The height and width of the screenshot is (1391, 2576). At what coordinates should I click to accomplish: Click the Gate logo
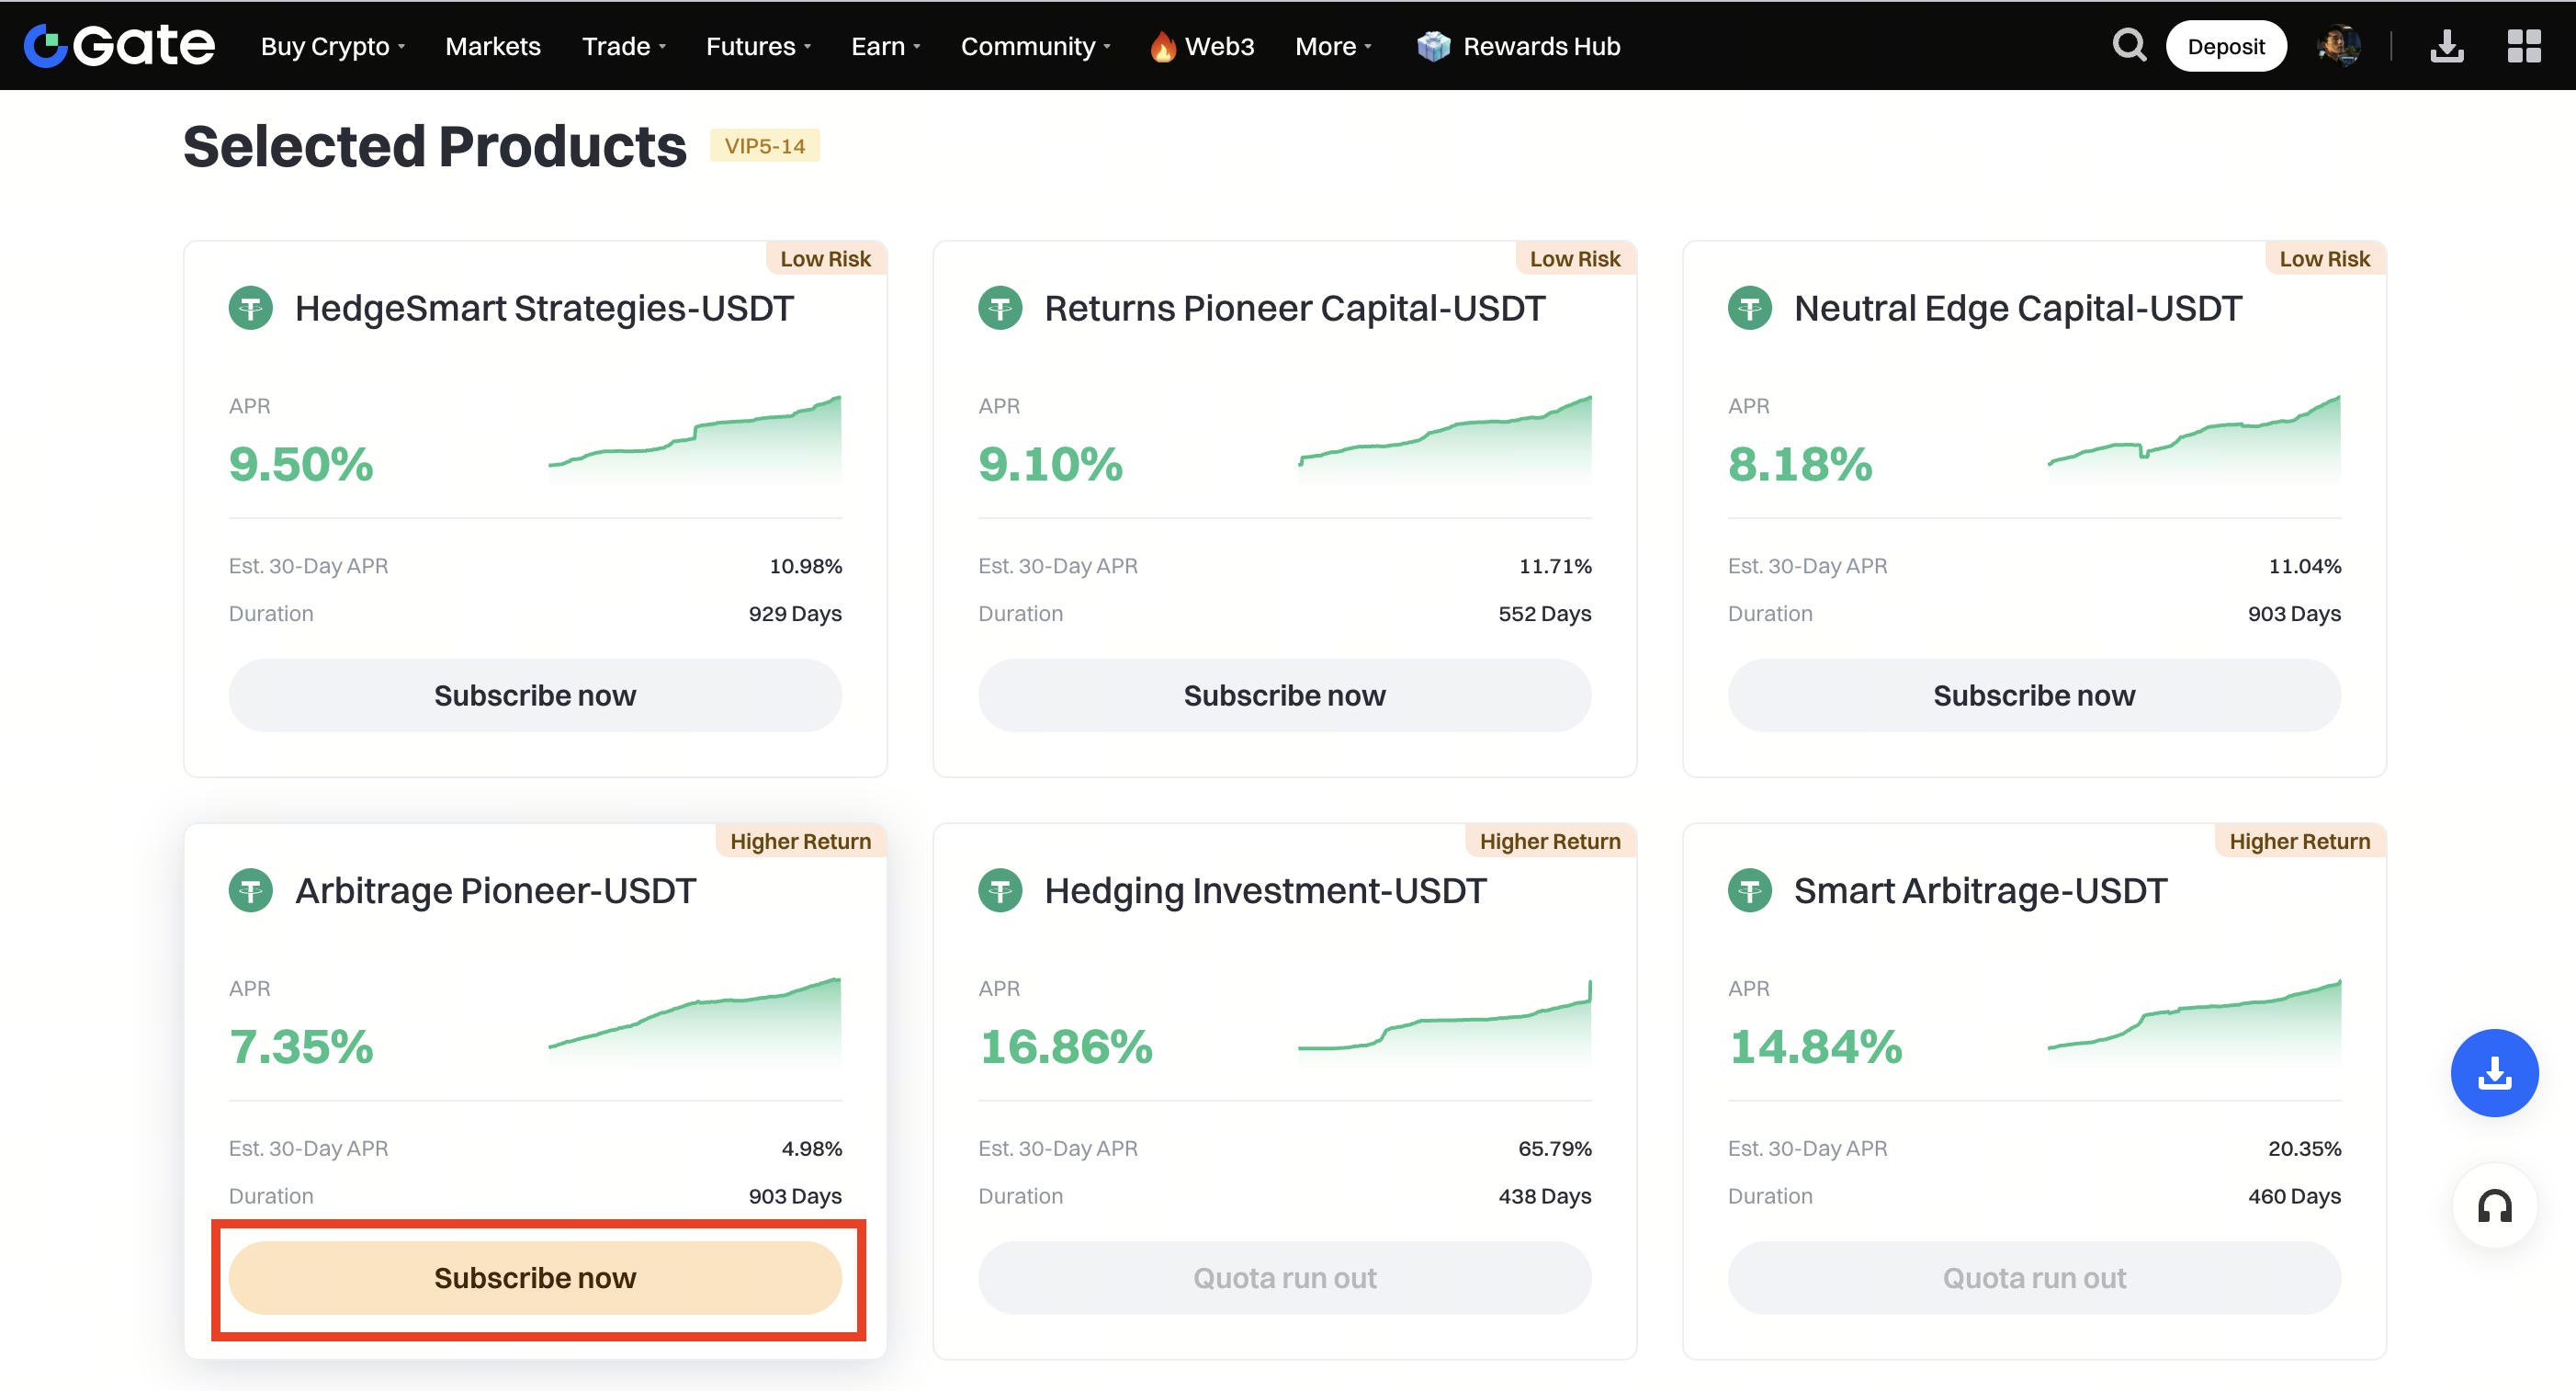(120, 45)
